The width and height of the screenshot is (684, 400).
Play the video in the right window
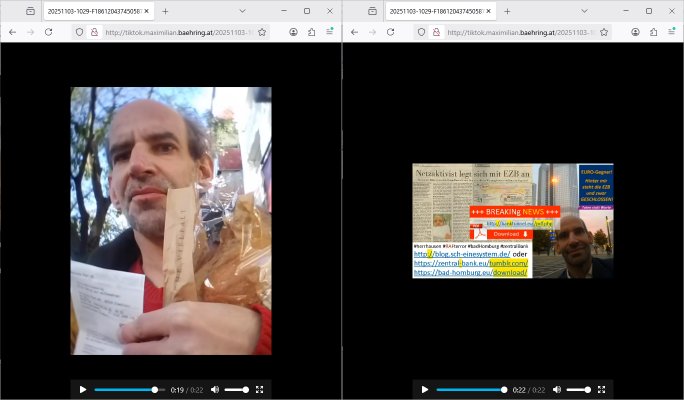(x=425, y=389)
